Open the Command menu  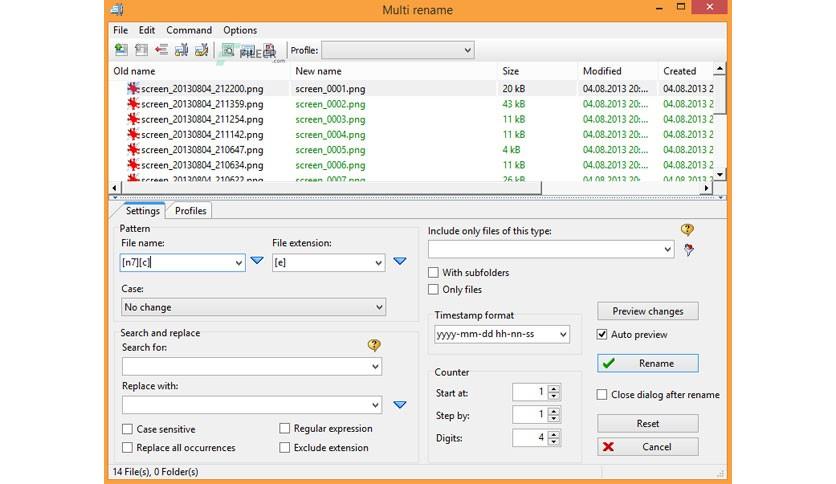click(x=189, y=30)
